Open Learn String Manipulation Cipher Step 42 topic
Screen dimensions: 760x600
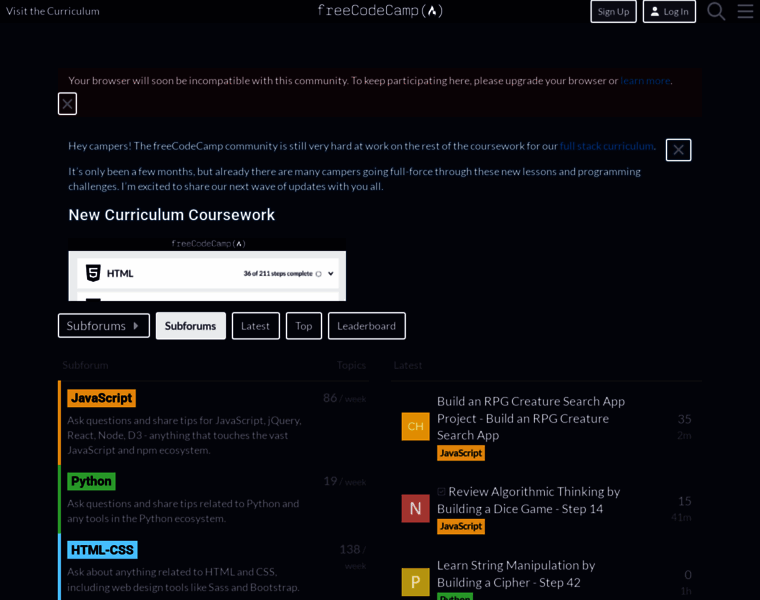pyautogui.click(x=516, y=574)
